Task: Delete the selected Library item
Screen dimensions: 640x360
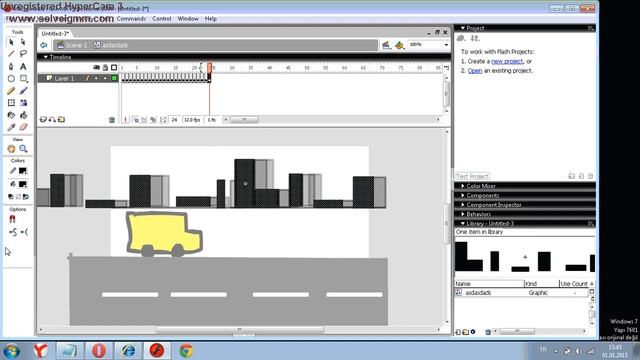Action: point(488,332)
